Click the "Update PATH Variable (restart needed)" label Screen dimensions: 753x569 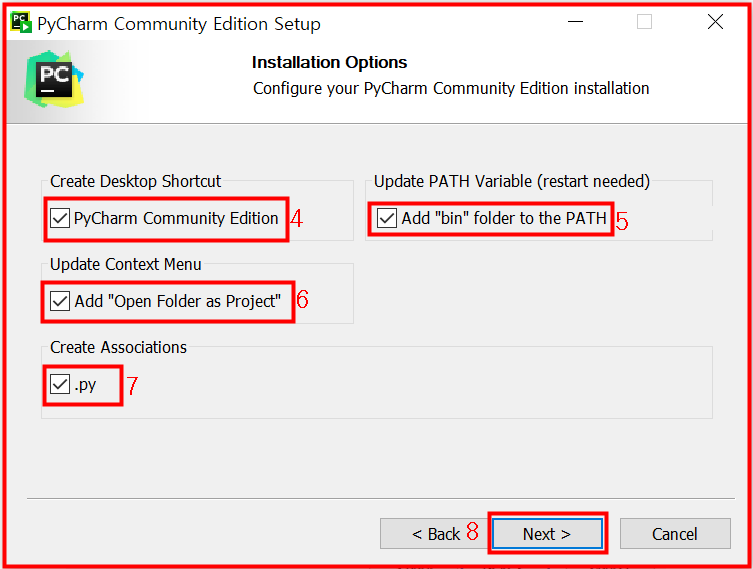[x=512, y=182]
